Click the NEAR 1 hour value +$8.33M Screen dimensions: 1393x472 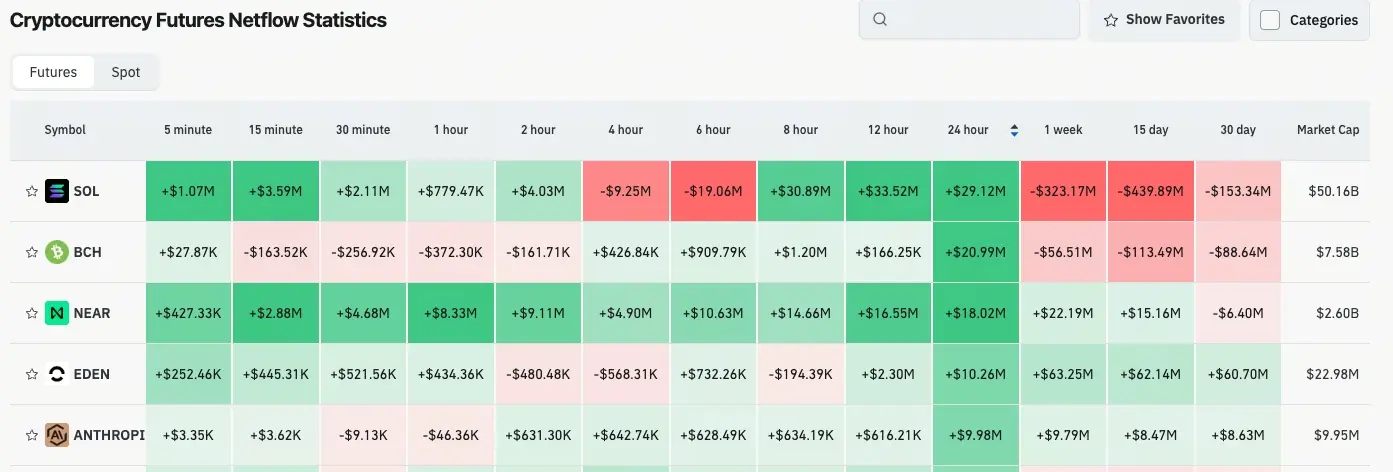pyautogui.click(x=450, y=313)
